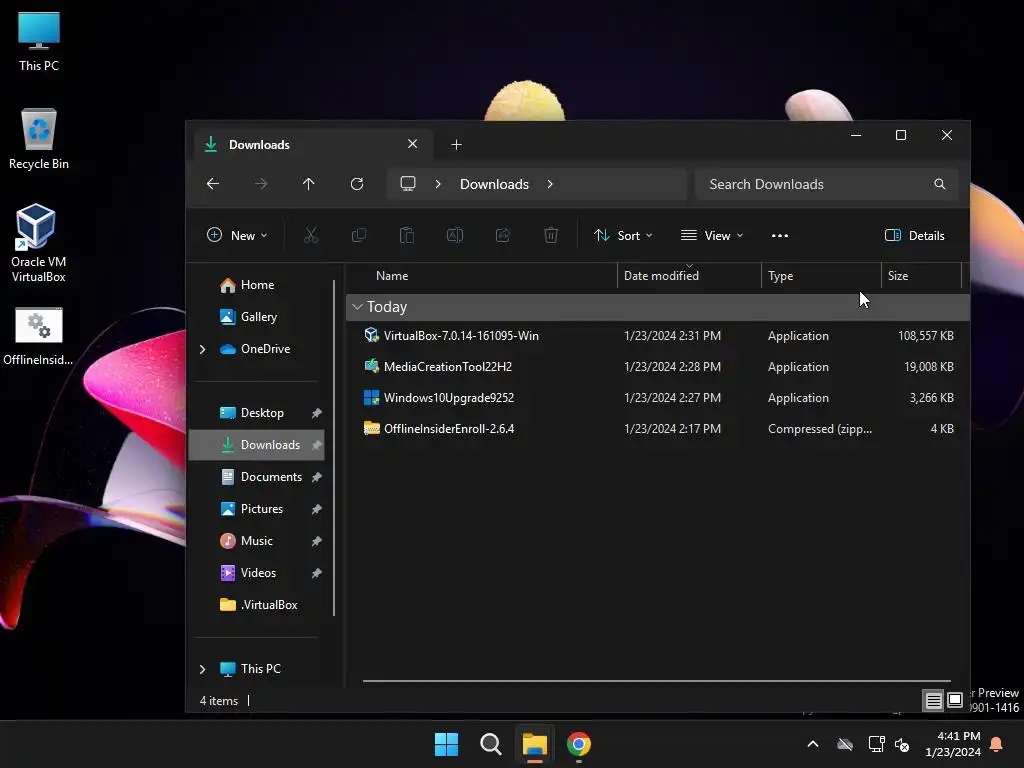Open Google Chrome from taskbar
Viewport: 1024px width, 768px height.
pos(579,744)
